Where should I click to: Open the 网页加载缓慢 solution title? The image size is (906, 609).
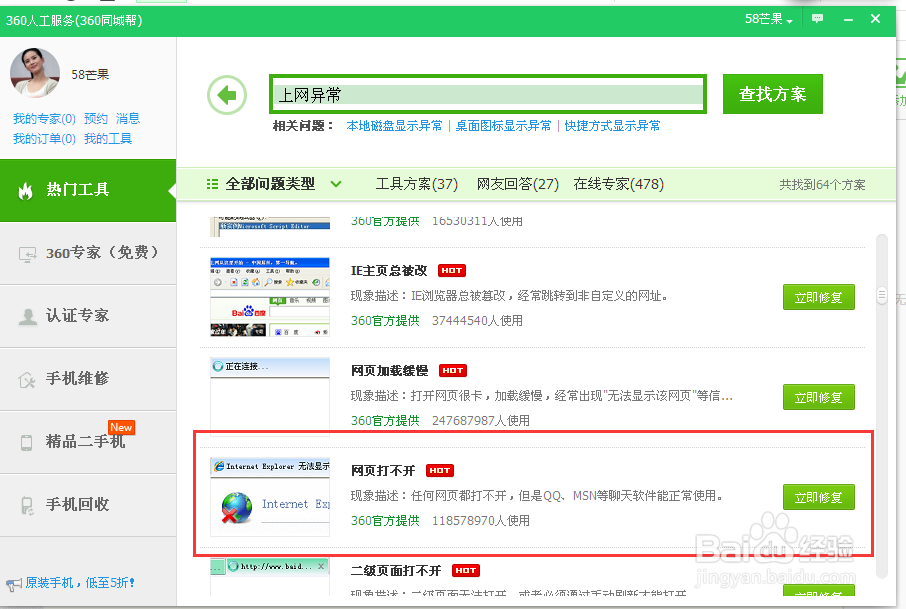389,370
